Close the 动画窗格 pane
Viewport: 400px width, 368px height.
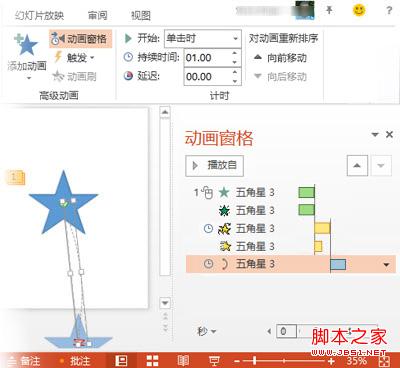click(x=389, y=135)
